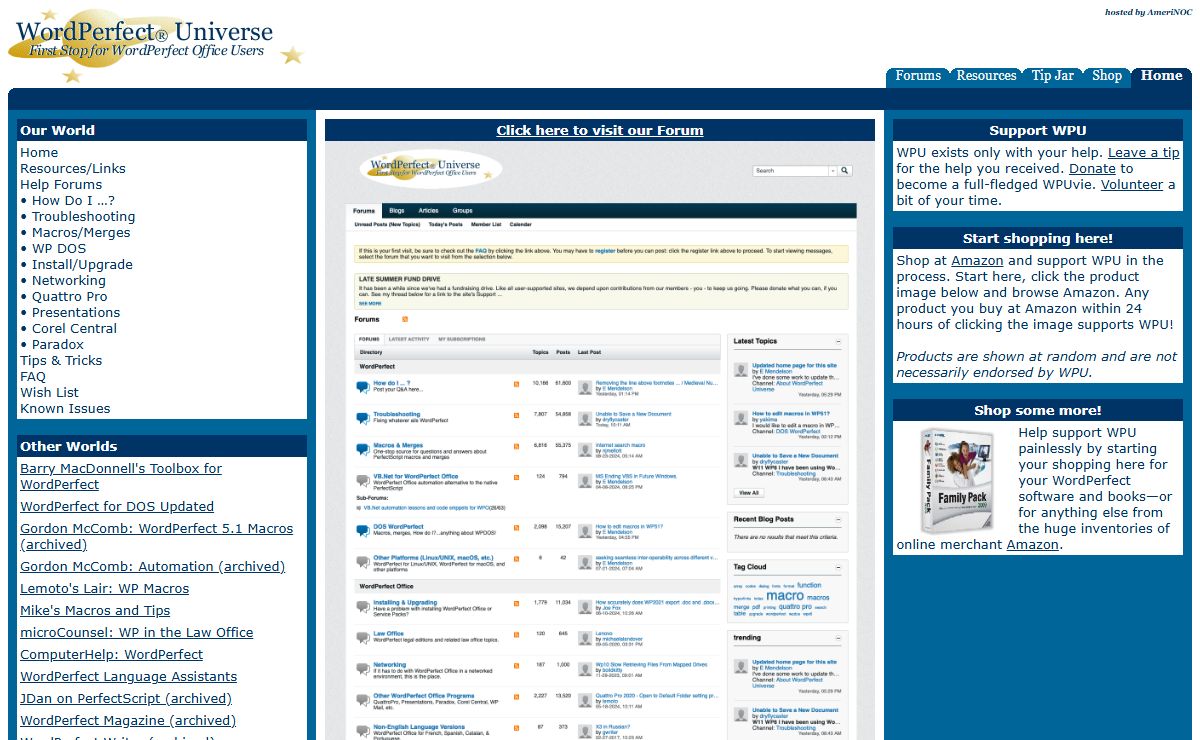Open Tips & Tricks page
The height and width of the screenshot is (740, 1200).
click(61, 361)
